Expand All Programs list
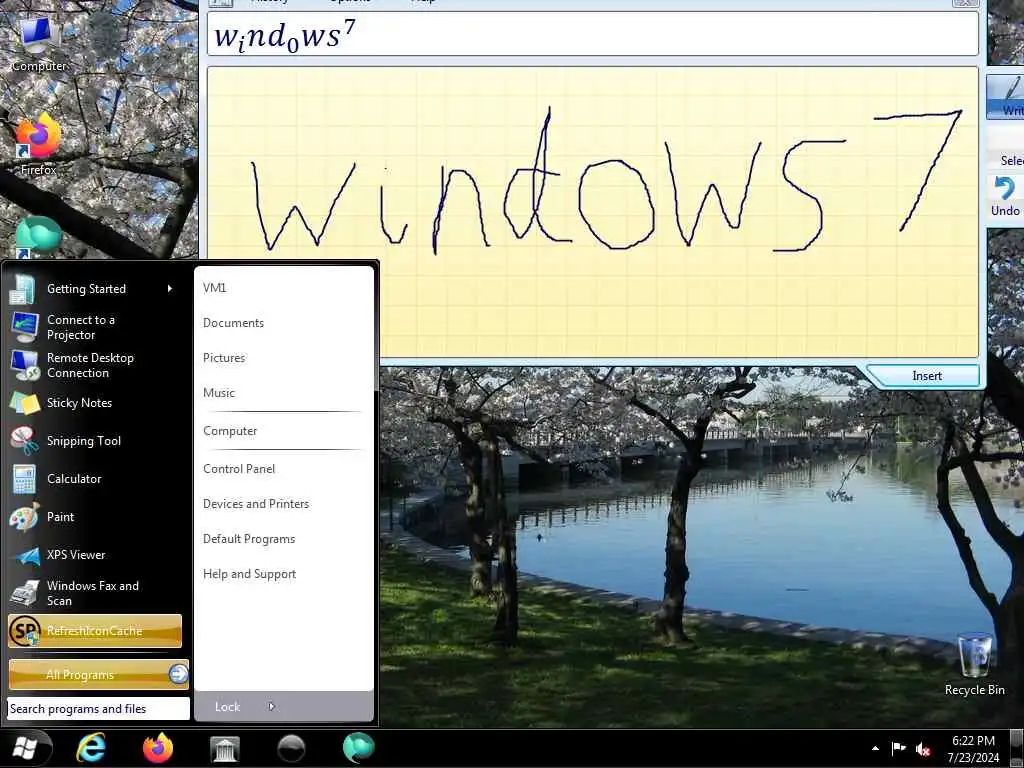 [x=99, y=675]
